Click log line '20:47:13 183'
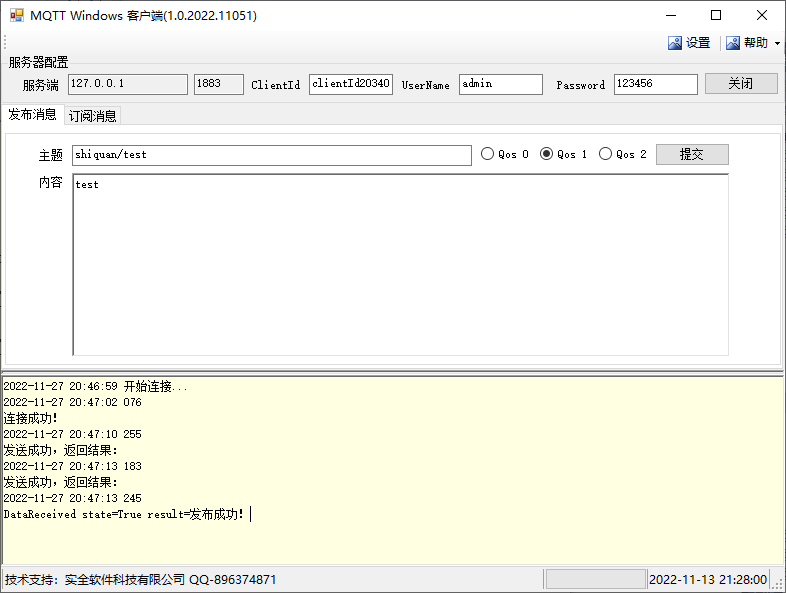This screenshot has height=593, width=786. [72, 466]
